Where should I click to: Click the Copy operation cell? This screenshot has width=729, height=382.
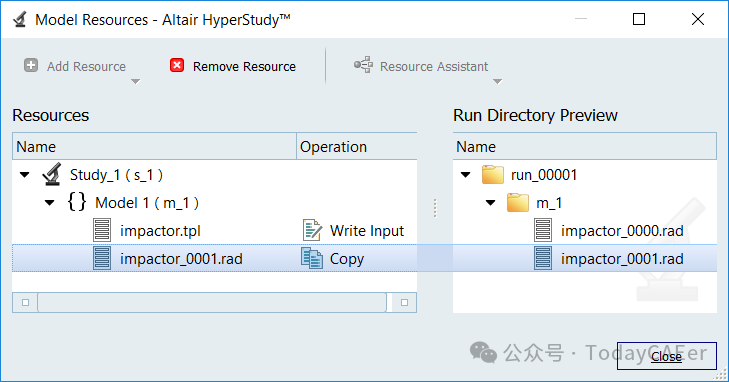tap(357, 258)
